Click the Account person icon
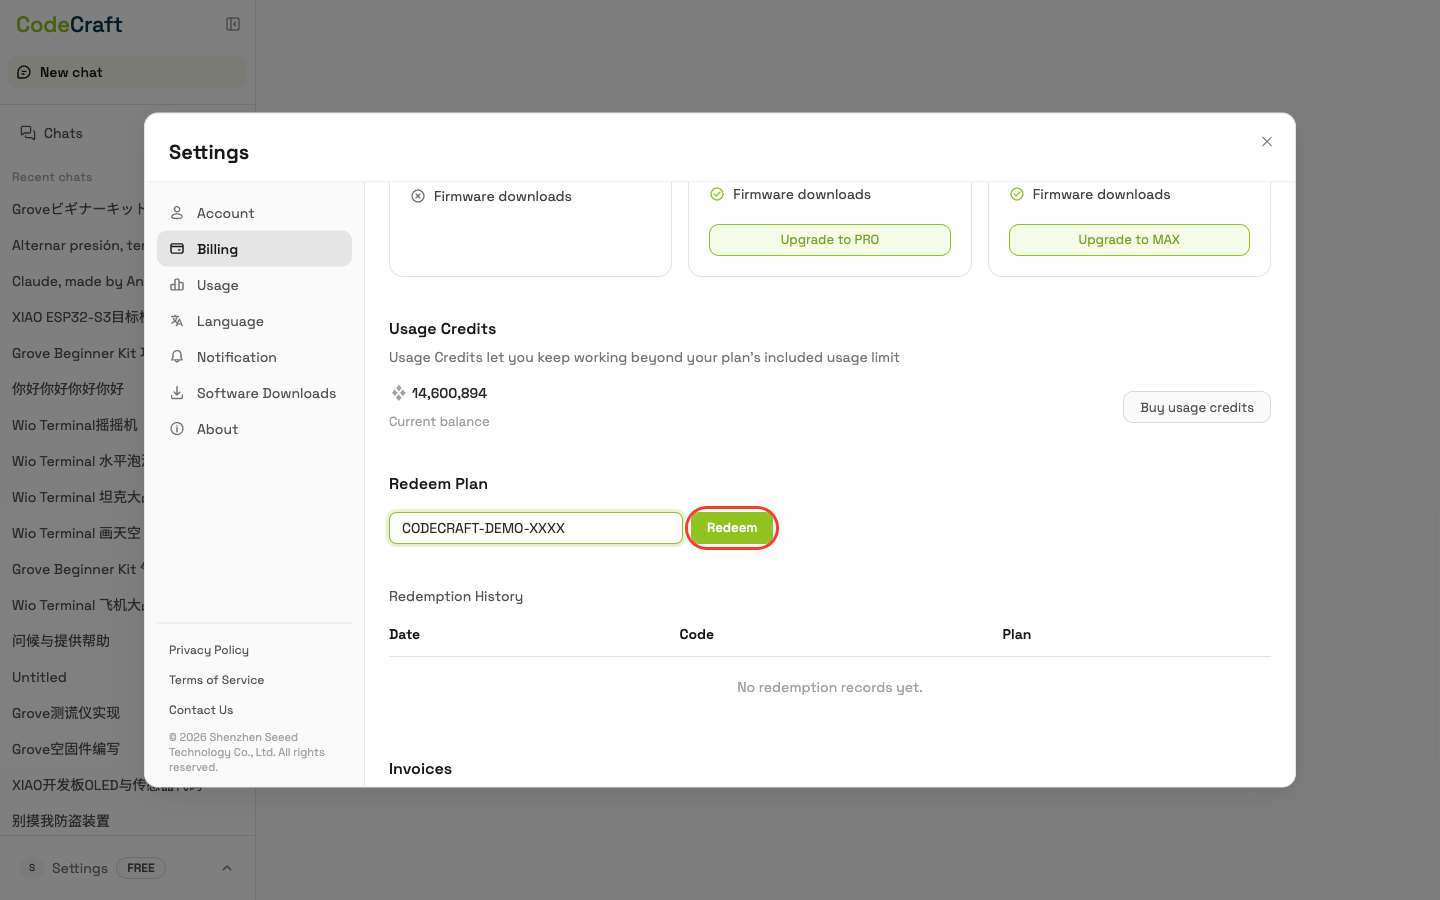 pyautogui.click(x=177, y=213)
